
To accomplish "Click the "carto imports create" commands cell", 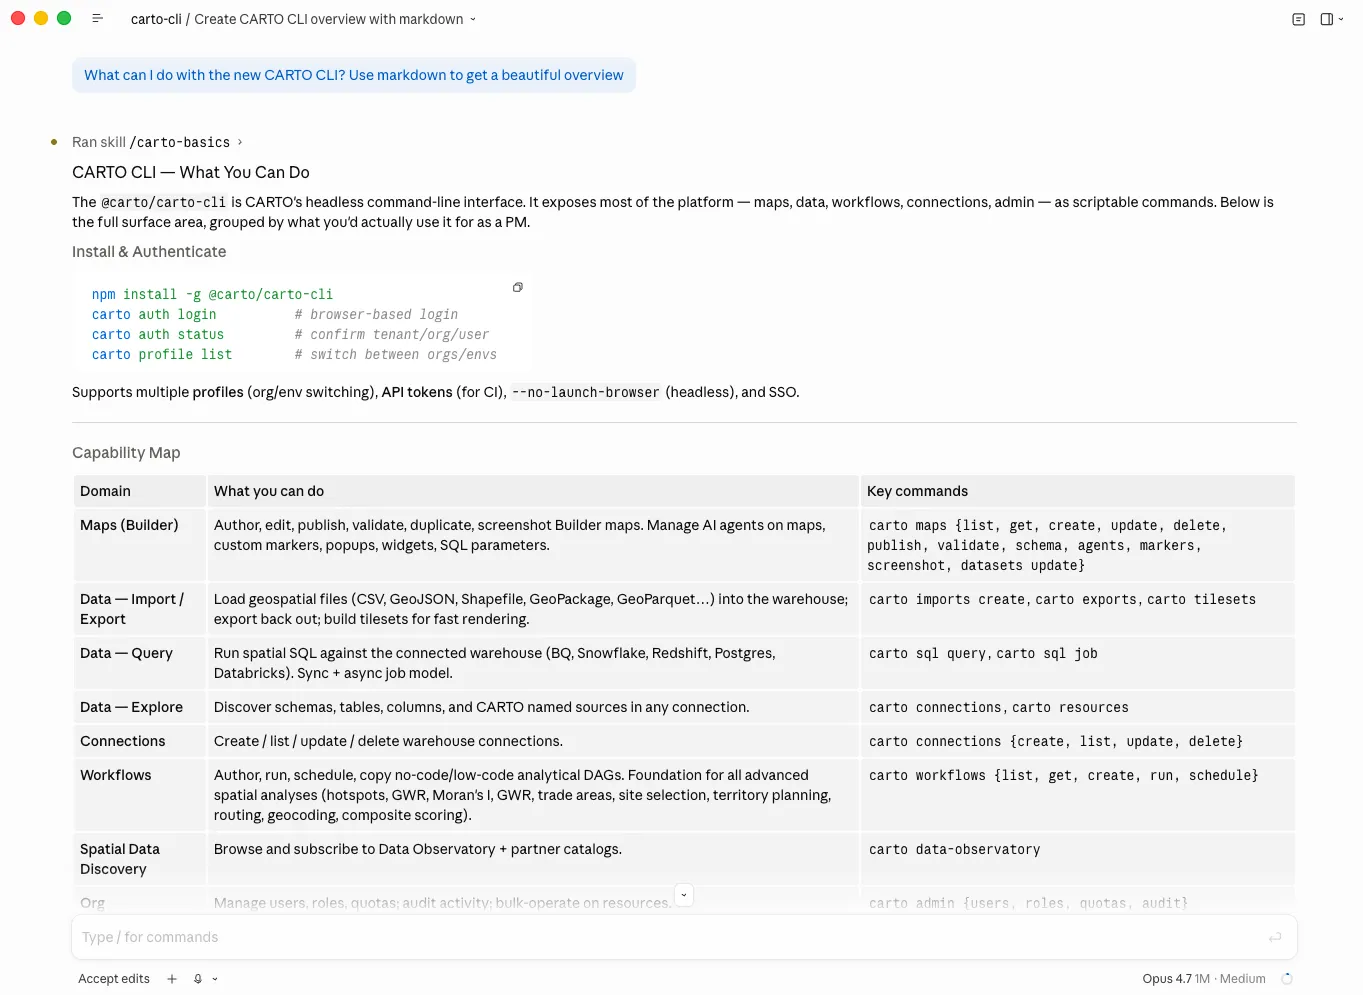I will (x=1078, y=609).
